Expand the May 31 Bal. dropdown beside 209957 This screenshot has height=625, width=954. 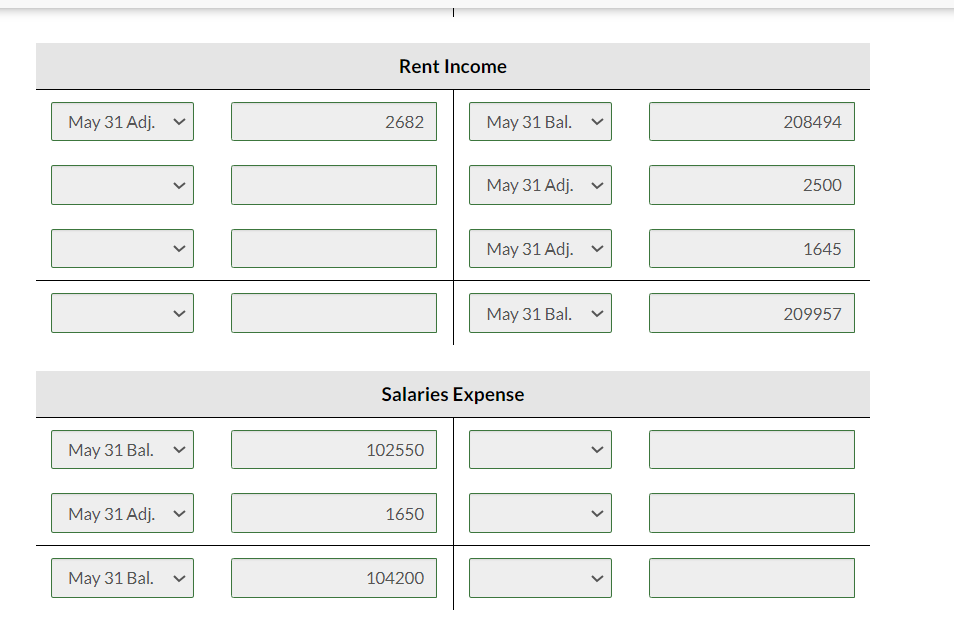(x=540, y=312)
